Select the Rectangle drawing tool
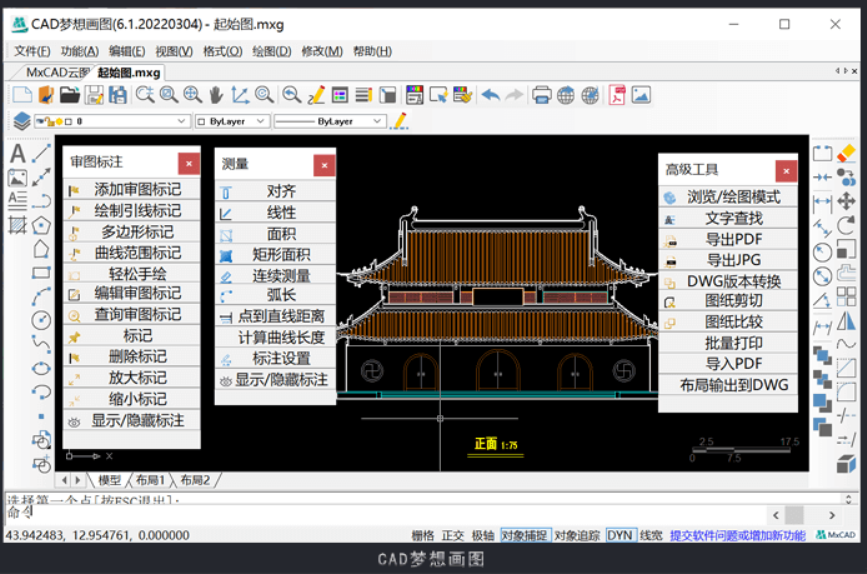Screen dimensions: 867x574 pyautogui.click(x=41, y=273)
